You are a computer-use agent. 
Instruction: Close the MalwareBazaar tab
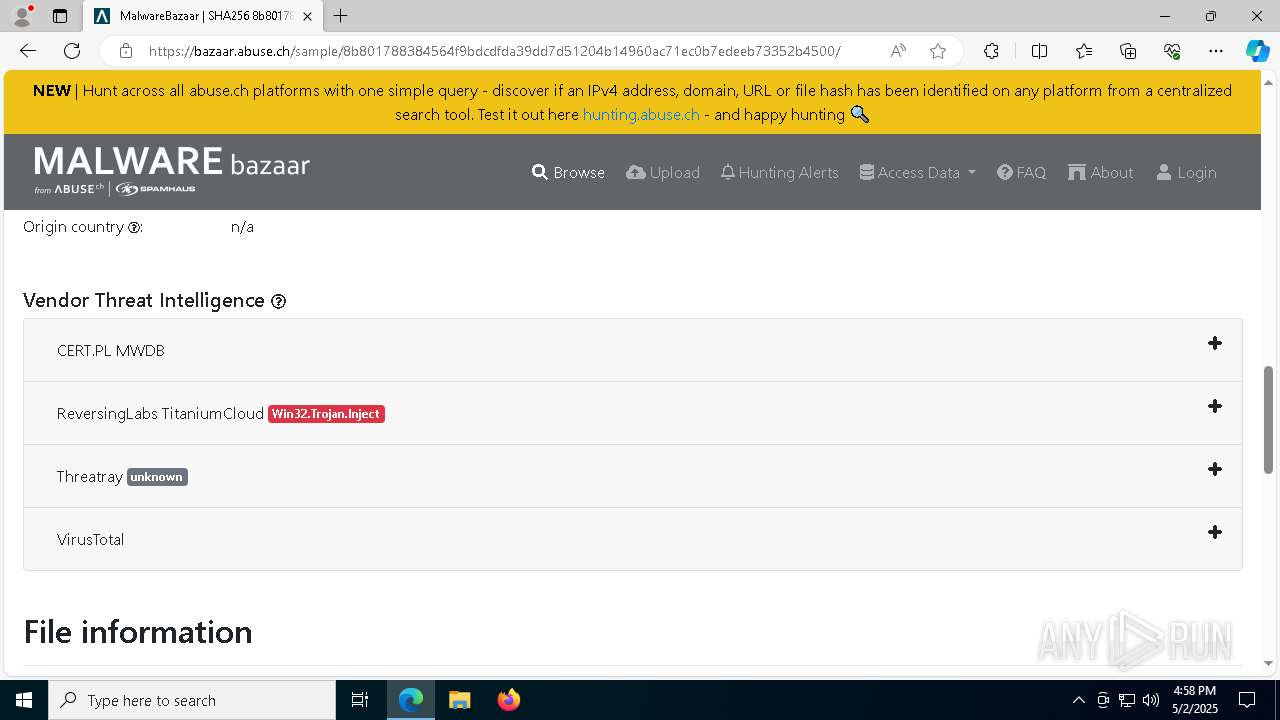(x=307, y=16)
